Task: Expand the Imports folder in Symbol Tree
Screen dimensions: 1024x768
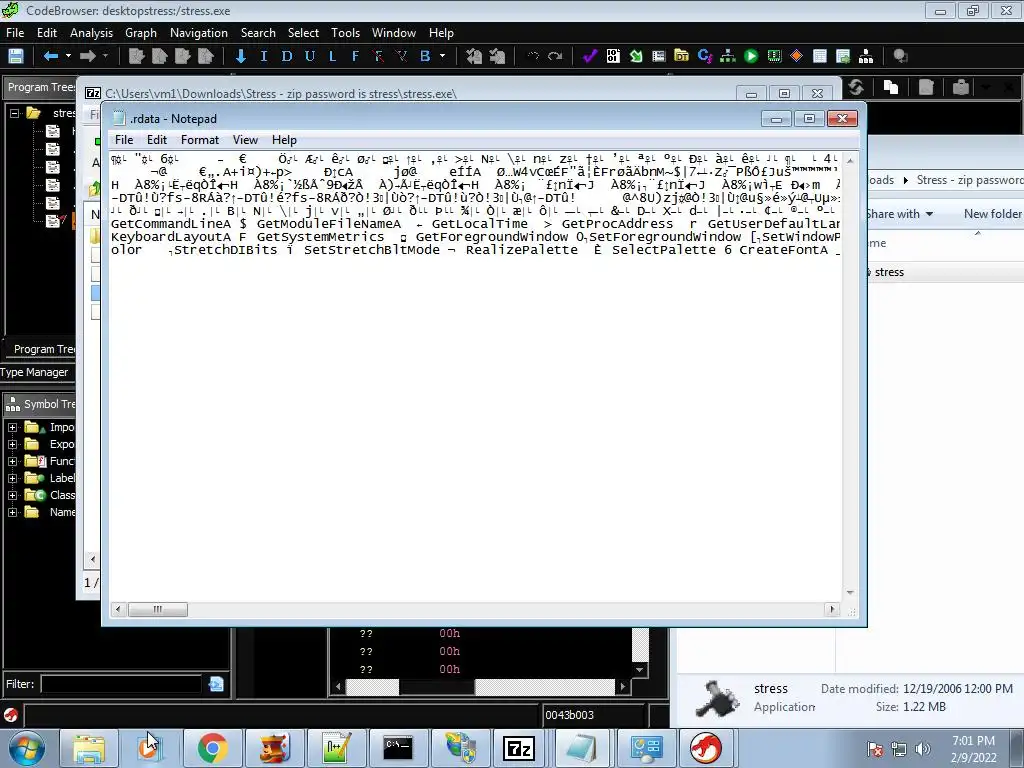Action: [12, 428]
